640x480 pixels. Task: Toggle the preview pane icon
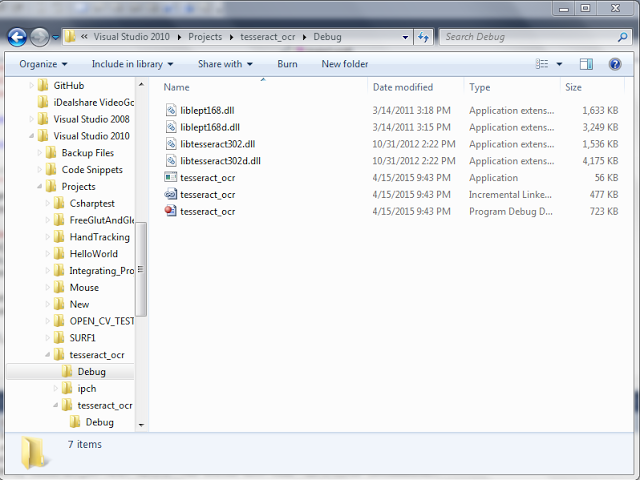pyautogui.click(x=586, y=64)
